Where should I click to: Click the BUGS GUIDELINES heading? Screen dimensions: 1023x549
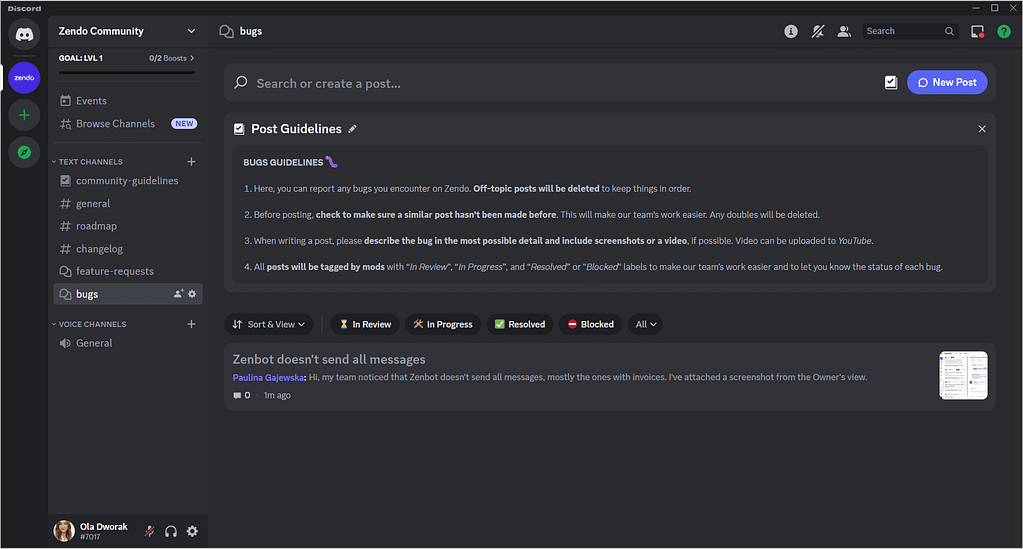283,162
